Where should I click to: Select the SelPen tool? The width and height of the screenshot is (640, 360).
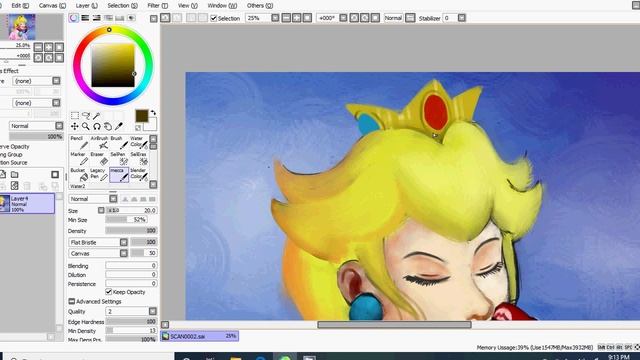click(119, 159)
